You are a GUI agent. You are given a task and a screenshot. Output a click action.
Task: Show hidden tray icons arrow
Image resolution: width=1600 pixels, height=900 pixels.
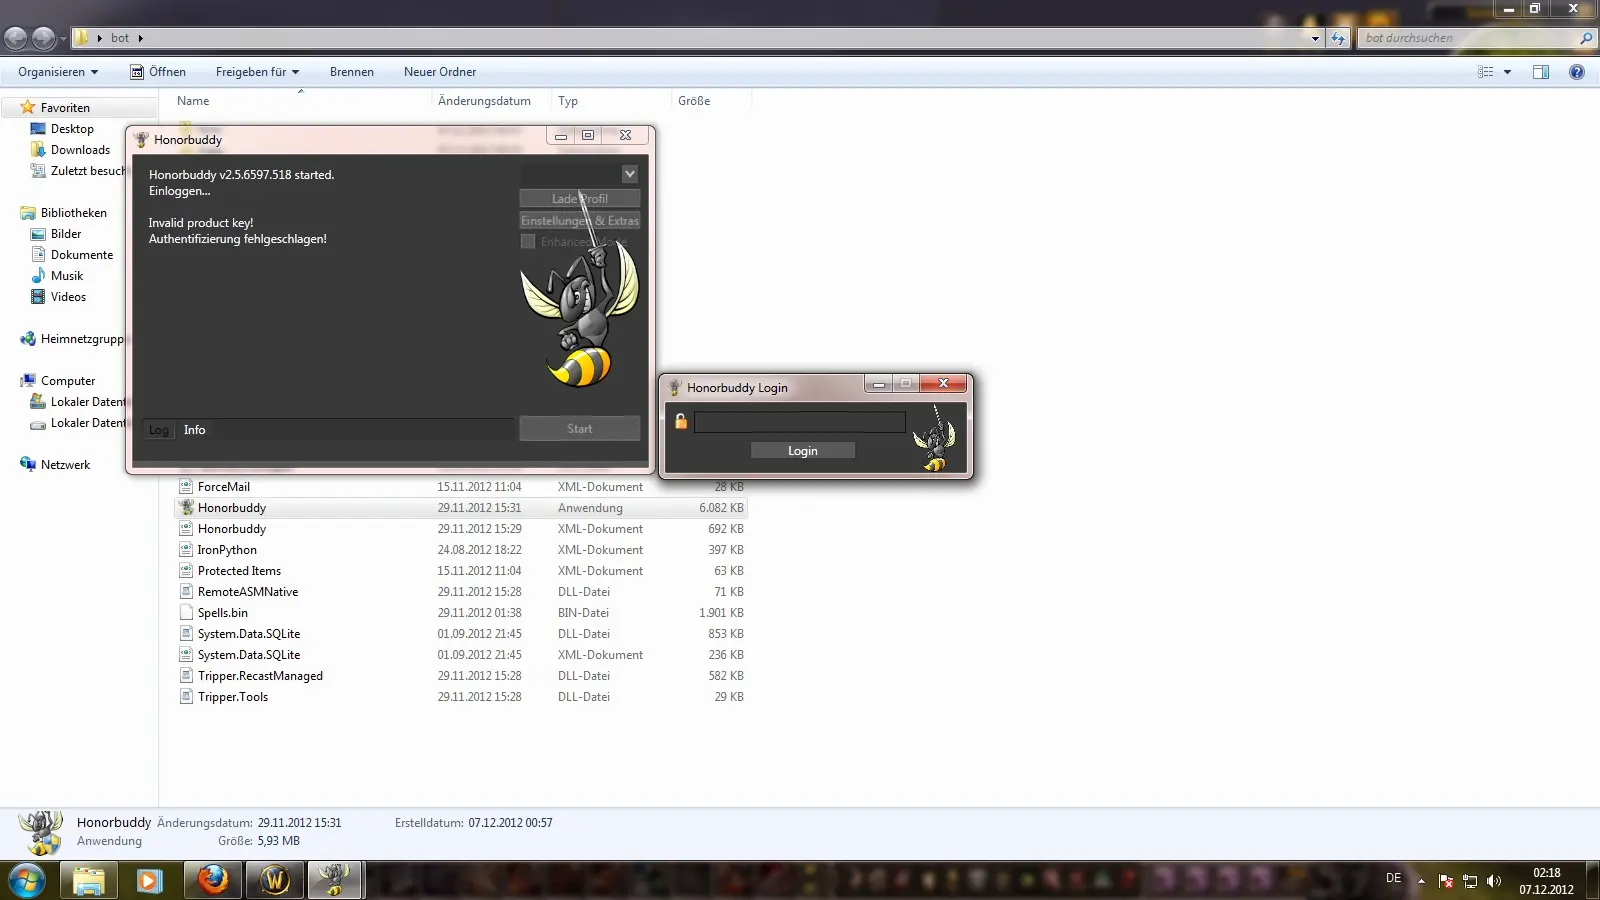coord(1421,881)
